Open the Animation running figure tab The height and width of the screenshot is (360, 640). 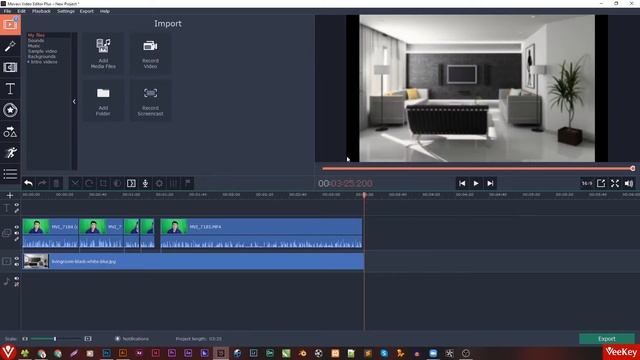click(x=10, y=153)
